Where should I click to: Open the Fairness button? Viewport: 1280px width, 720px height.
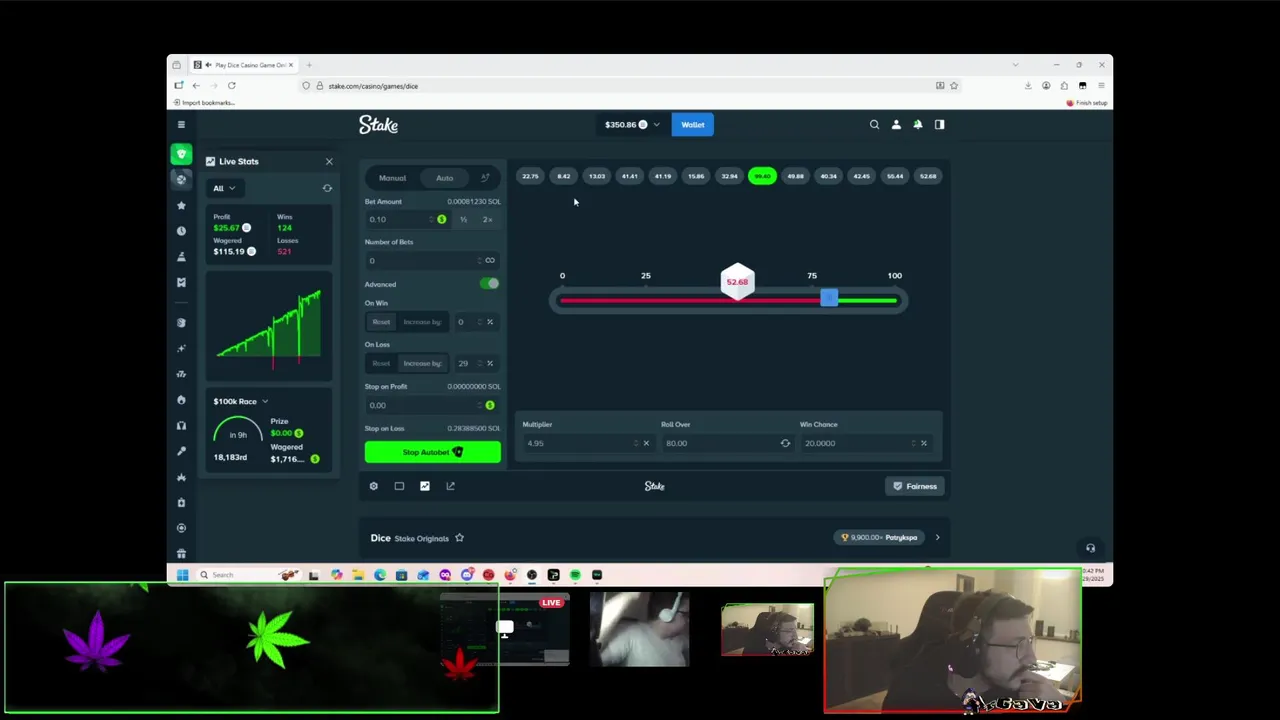tap(915, 486)
